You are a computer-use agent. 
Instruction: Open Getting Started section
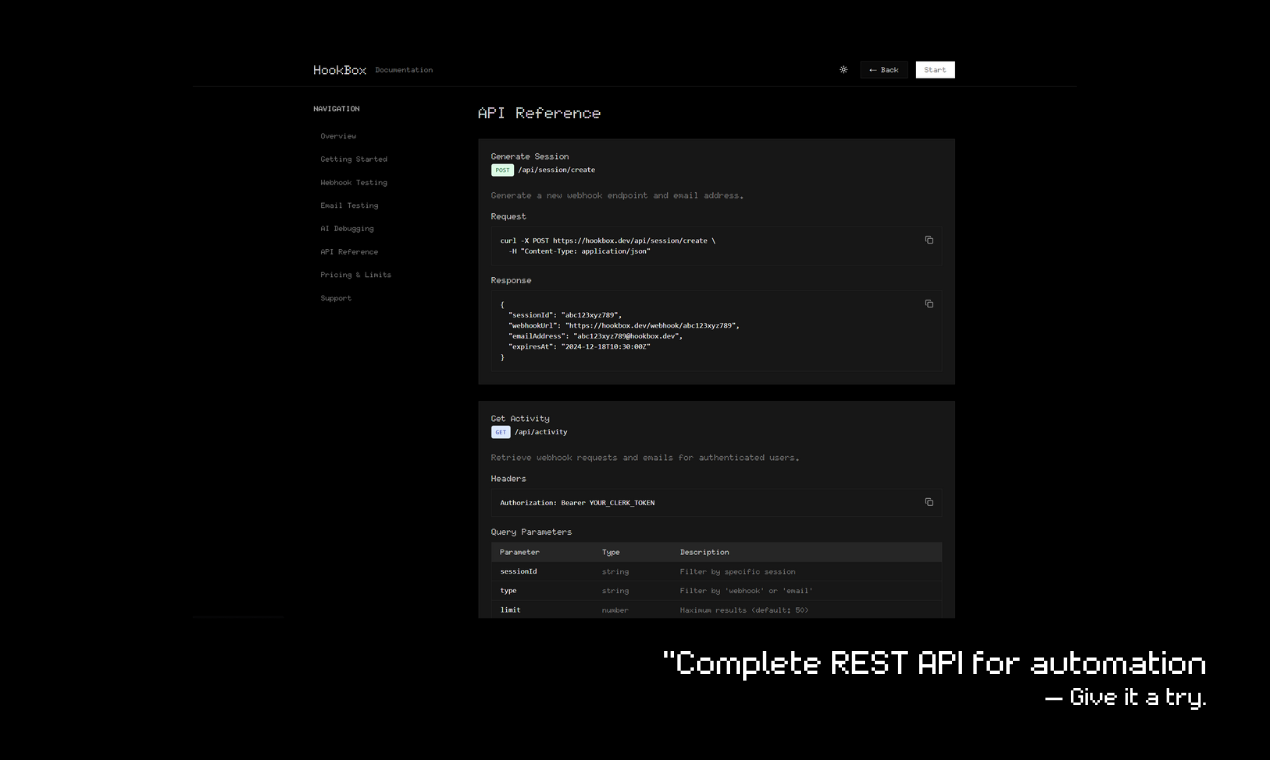(353, 159)
